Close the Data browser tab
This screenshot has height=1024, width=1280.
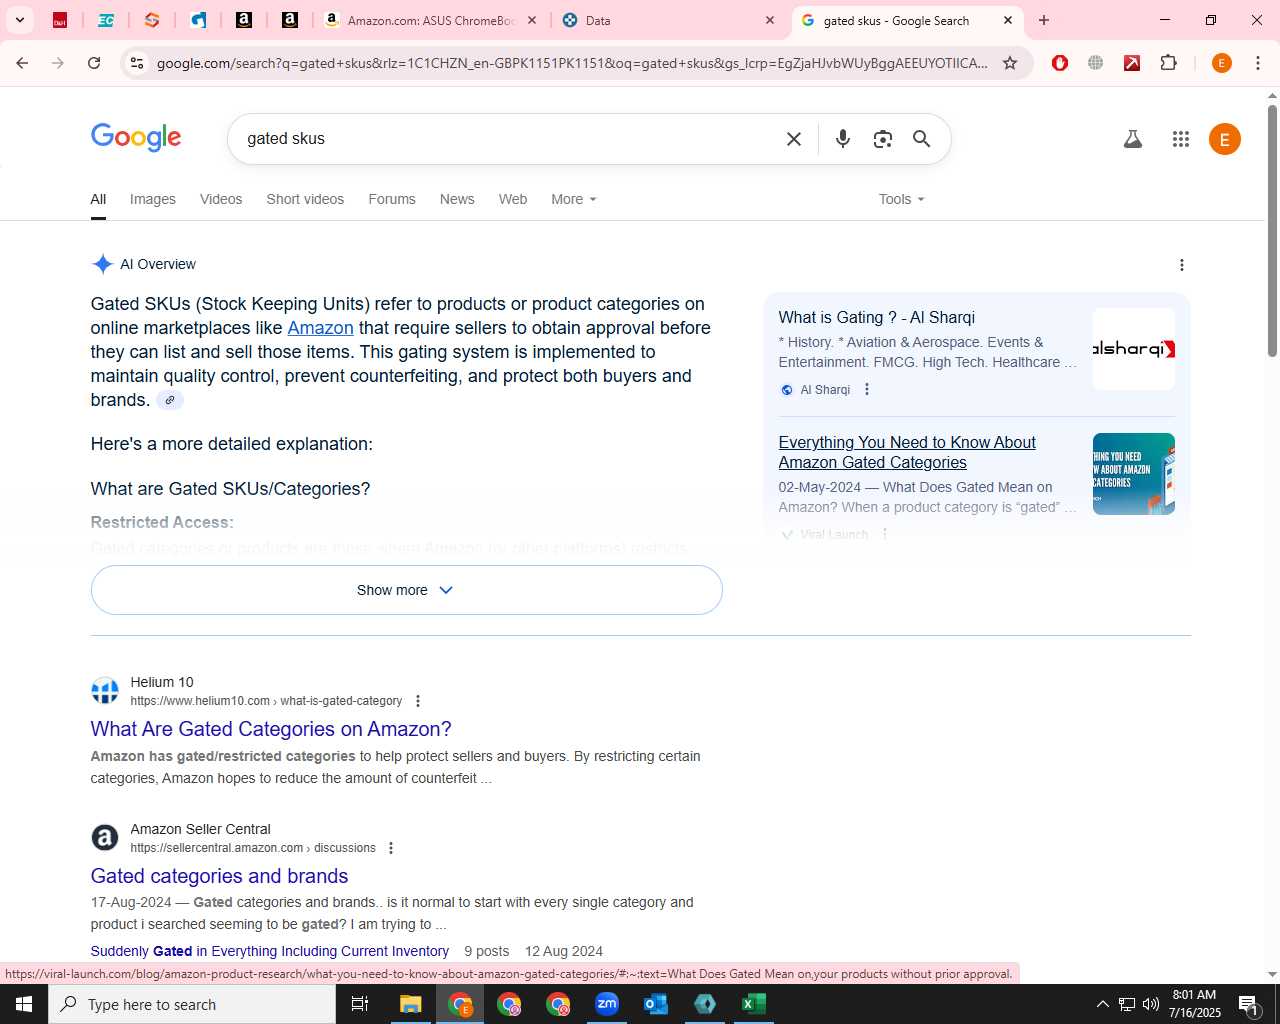click(770, 20)
